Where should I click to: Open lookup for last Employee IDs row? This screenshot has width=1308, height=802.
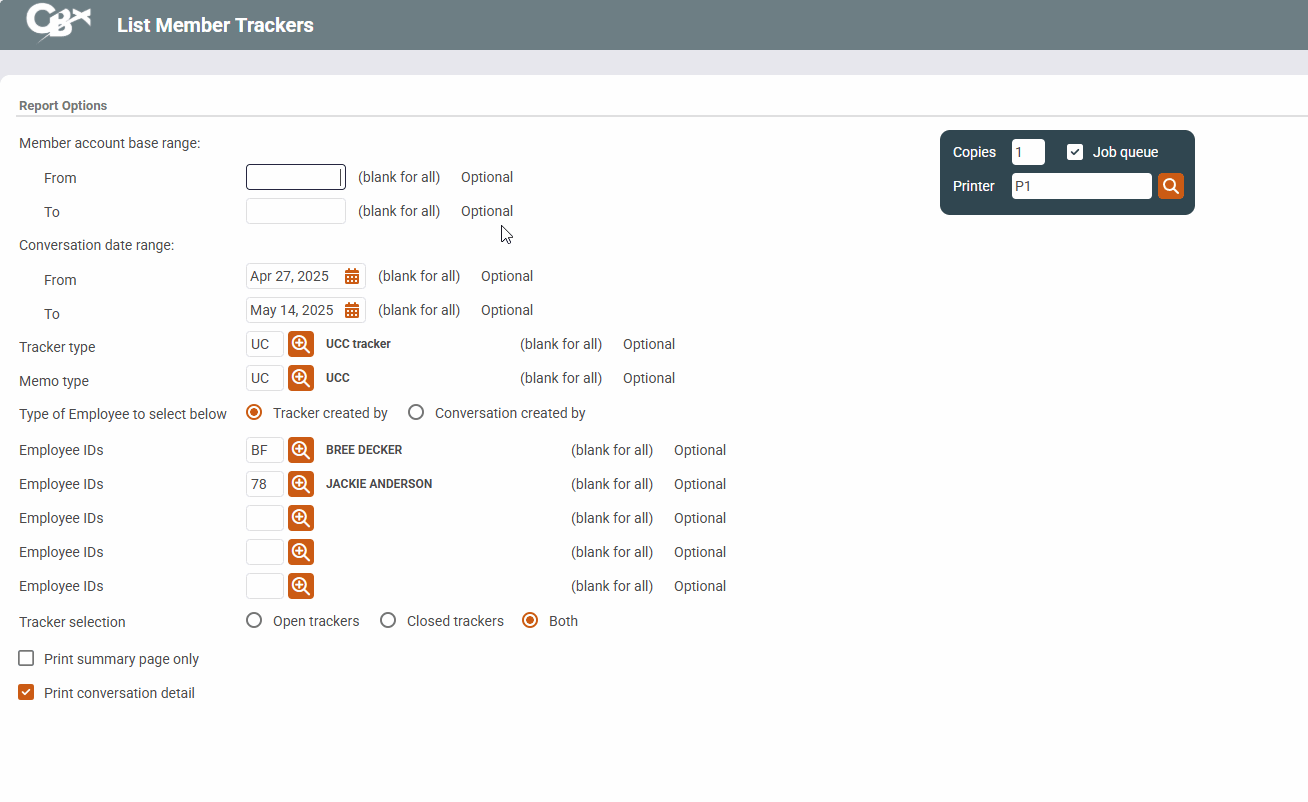301,586
